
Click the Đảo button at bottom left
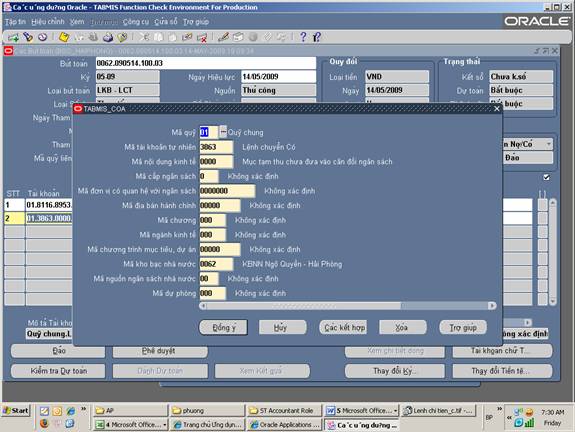[58, 351]
